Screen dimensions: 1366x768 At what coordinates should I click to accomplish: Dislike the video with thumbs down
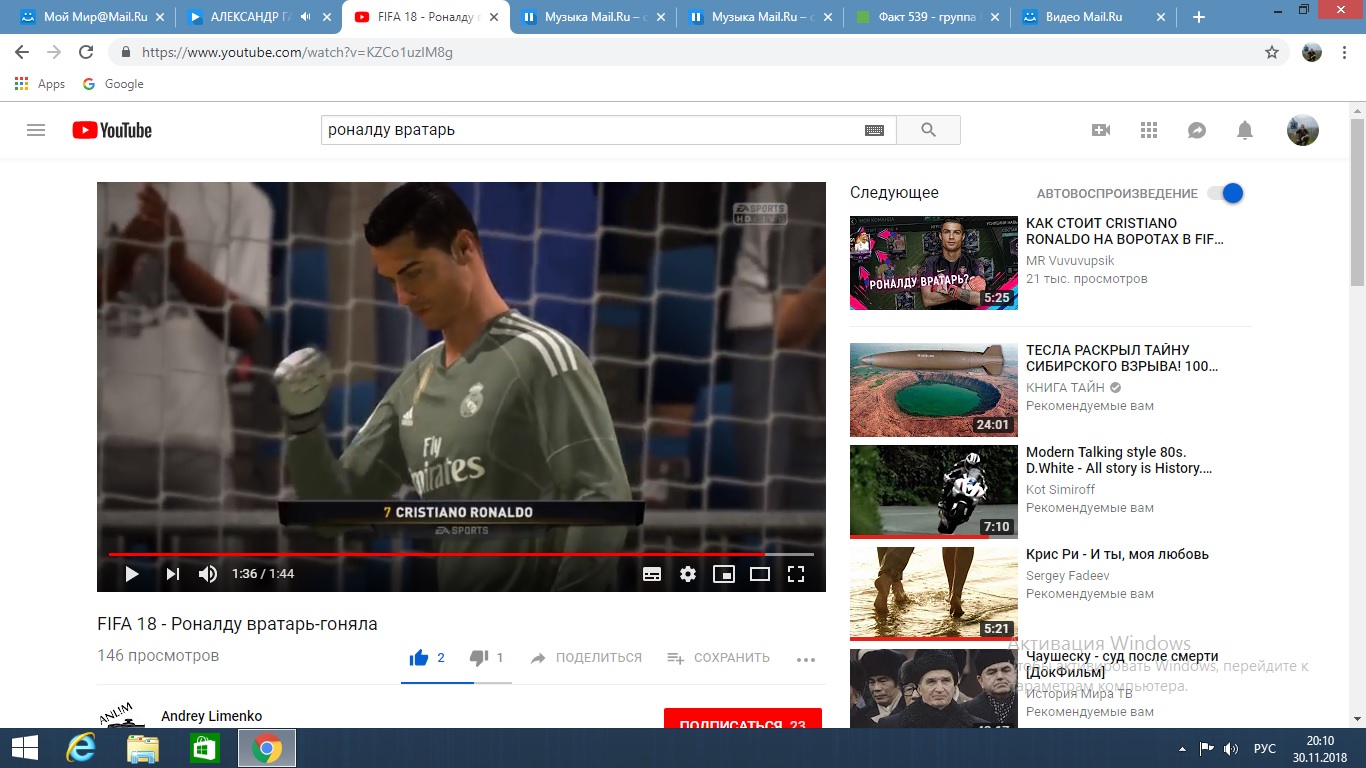tap(479, 658)
